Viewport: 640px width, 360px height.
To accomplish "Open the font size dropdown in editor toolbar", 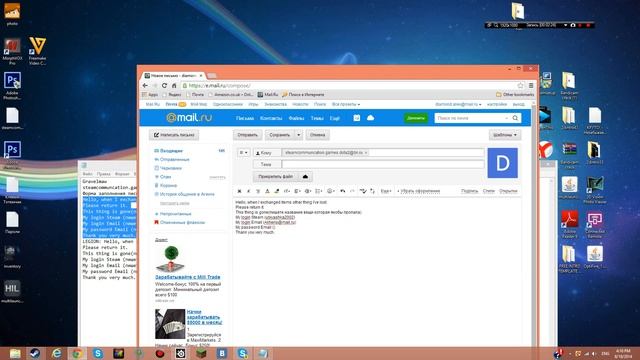I will click(x=287, y=191).
